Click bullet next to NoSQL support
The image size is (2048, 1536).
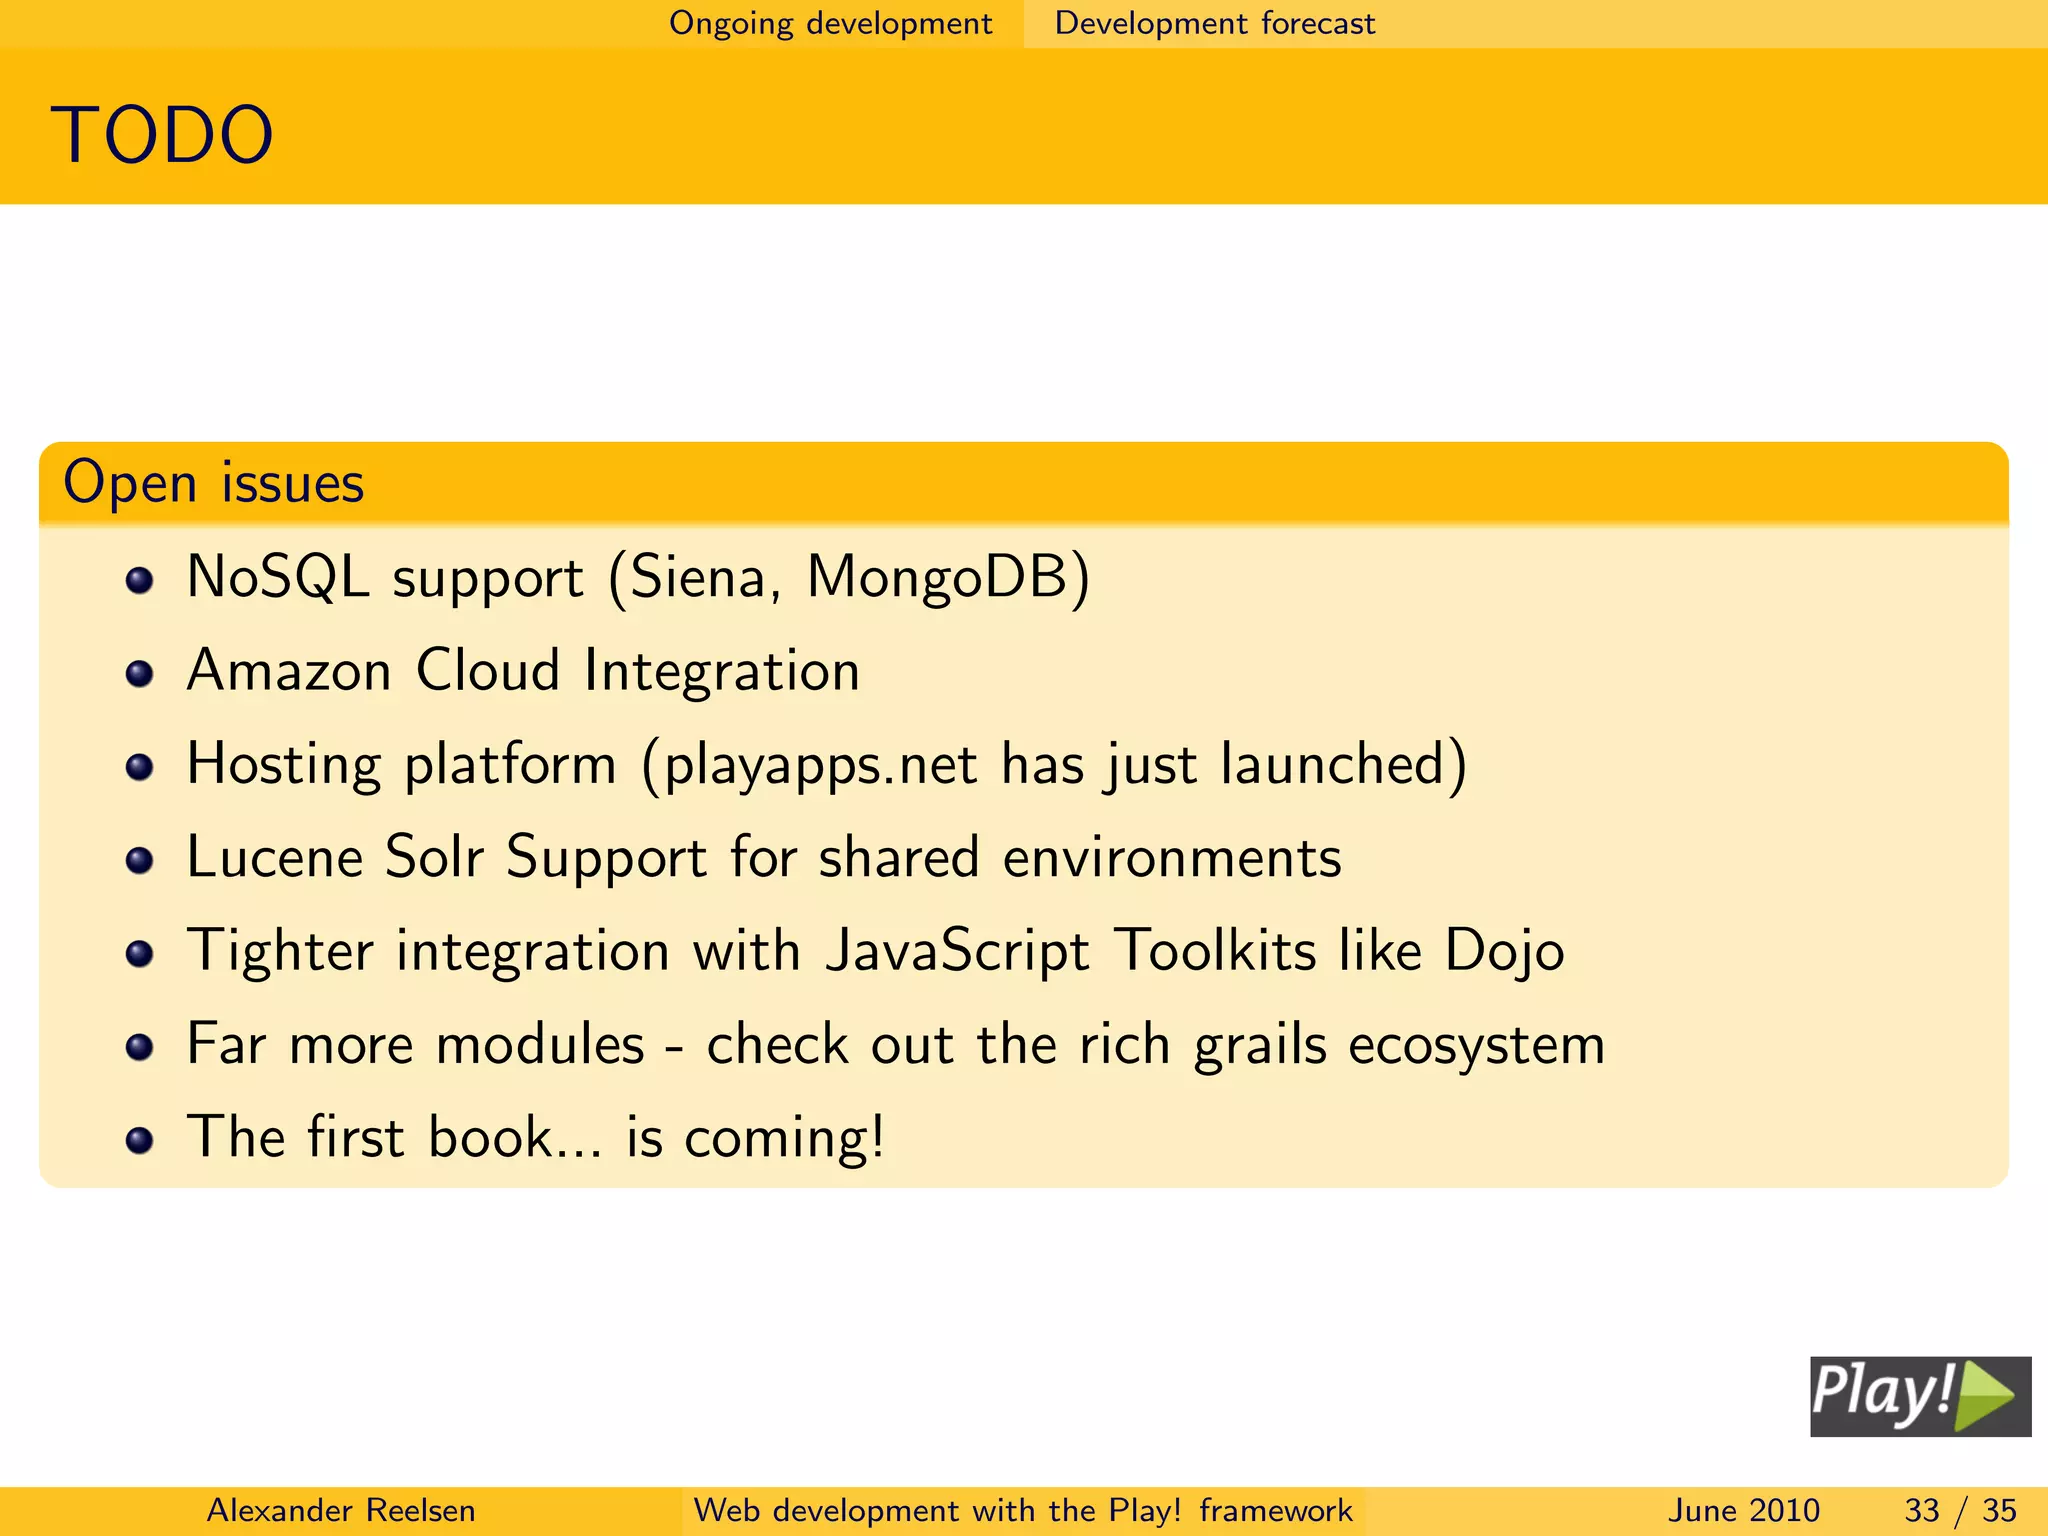pos(140,581)
